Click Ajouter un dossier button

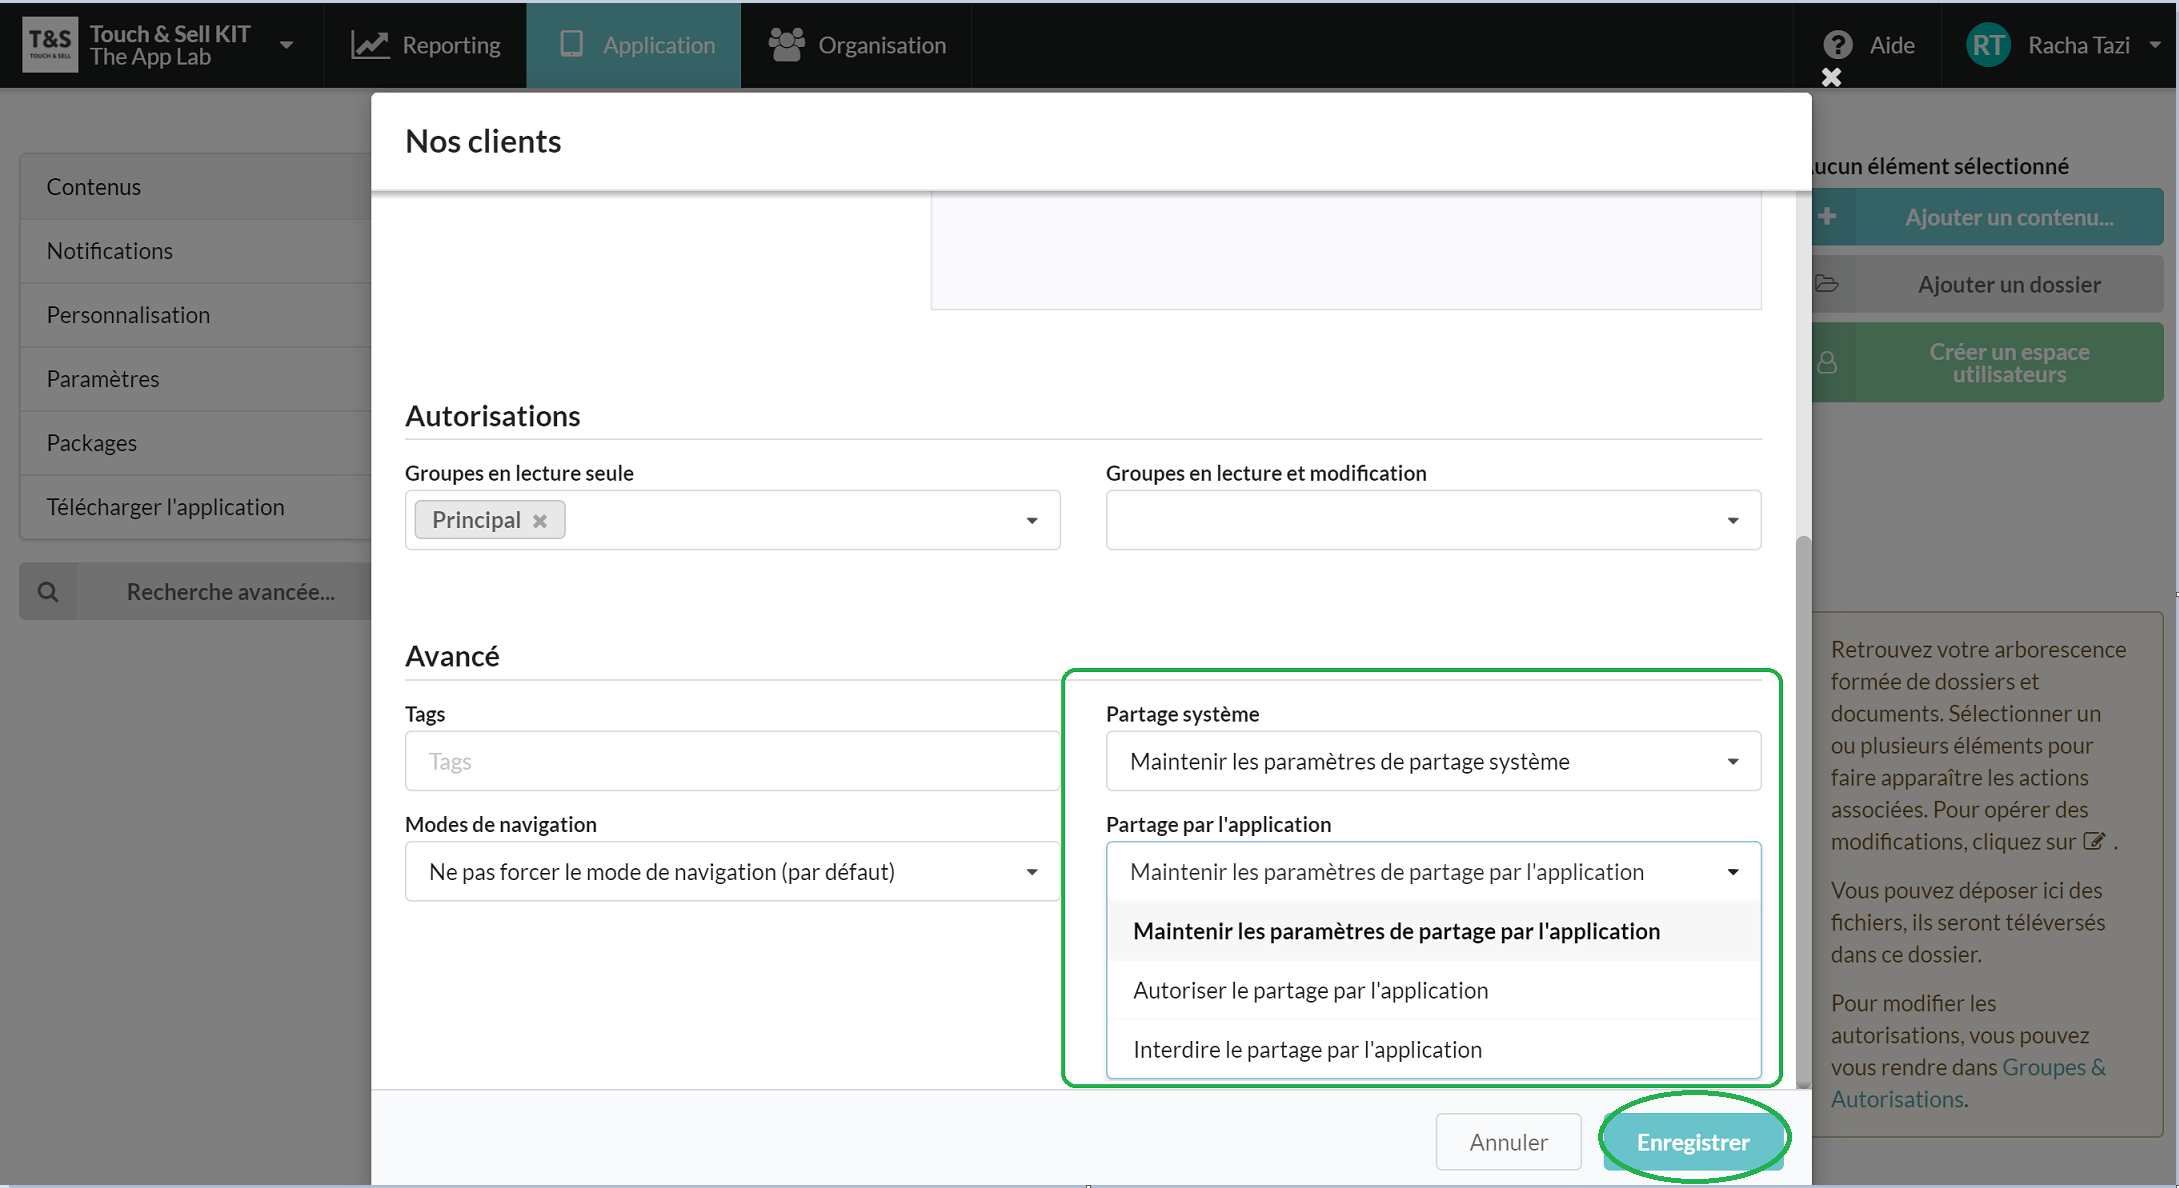pyautogui.click(x=1988, y=285)
